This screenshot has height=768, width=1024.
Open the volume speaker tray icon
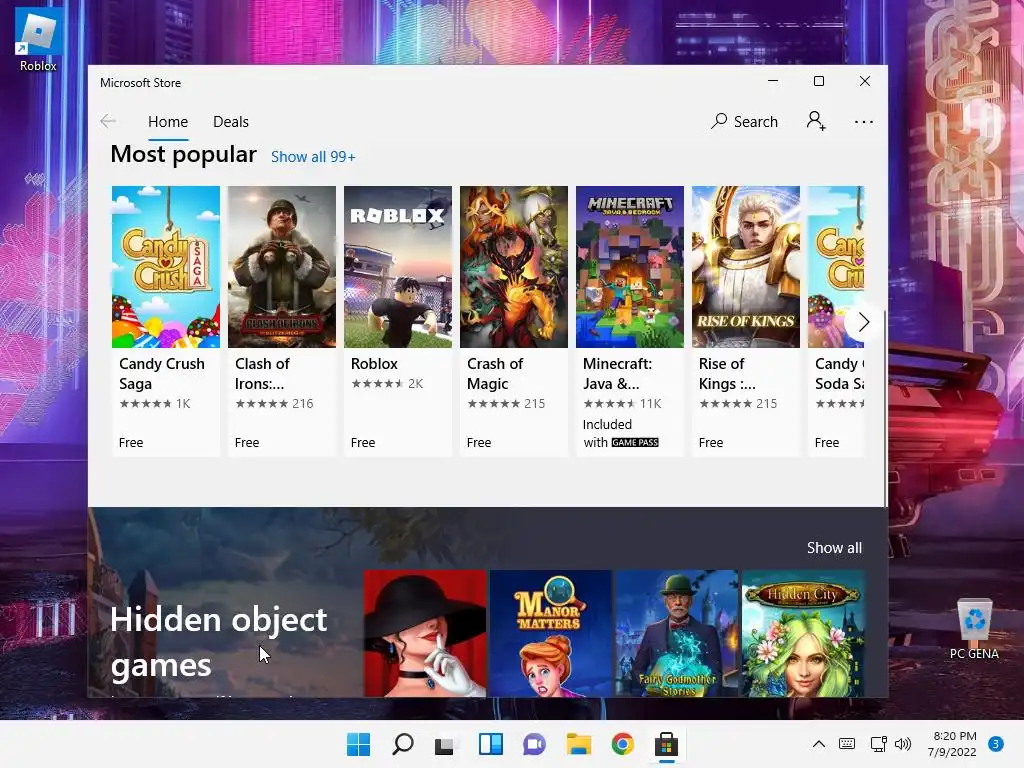click(x=903, y=744)
